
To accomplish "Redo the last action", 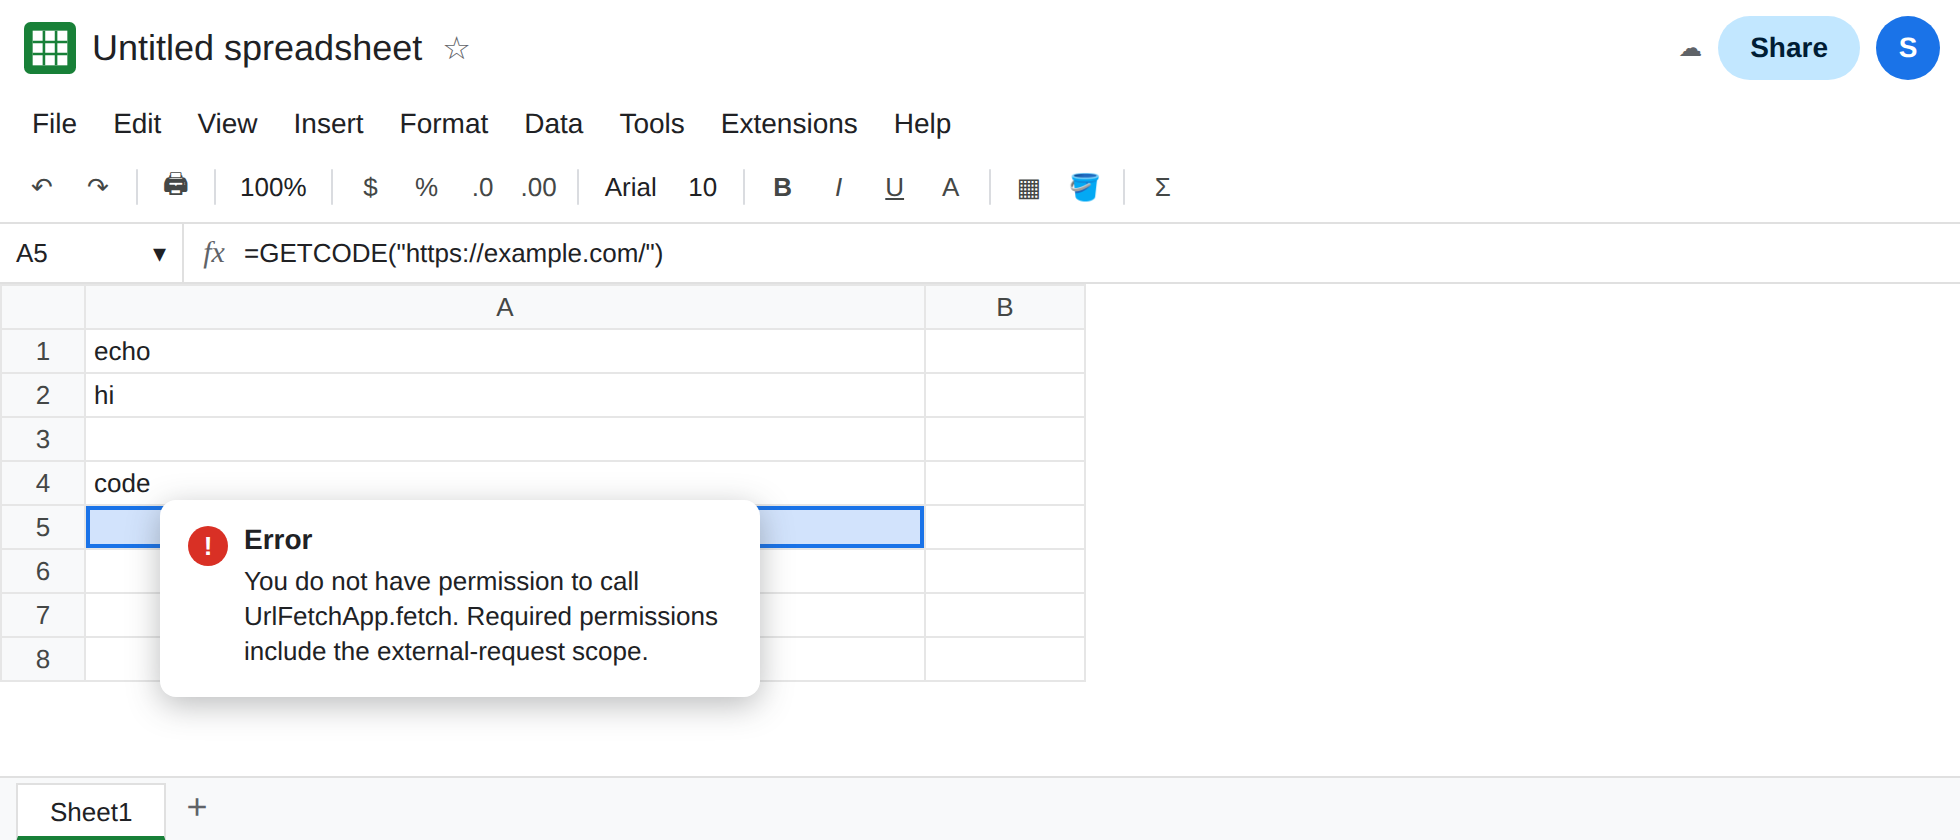I will 98,187.
